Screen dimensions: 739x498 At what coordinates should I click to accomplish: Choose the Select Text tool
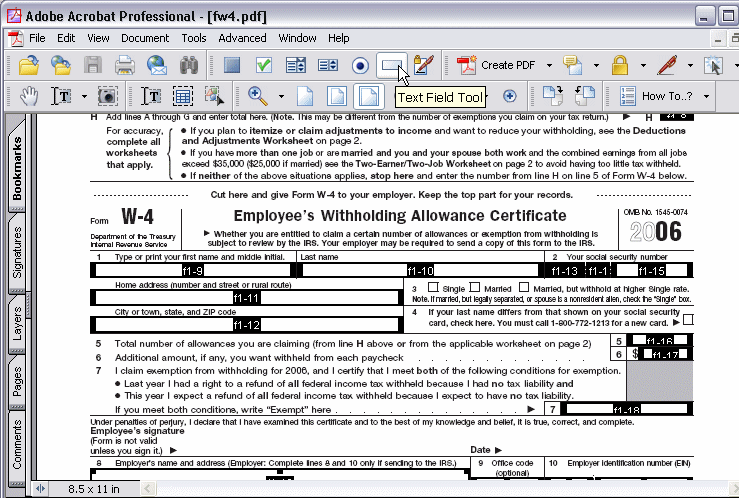151,96
